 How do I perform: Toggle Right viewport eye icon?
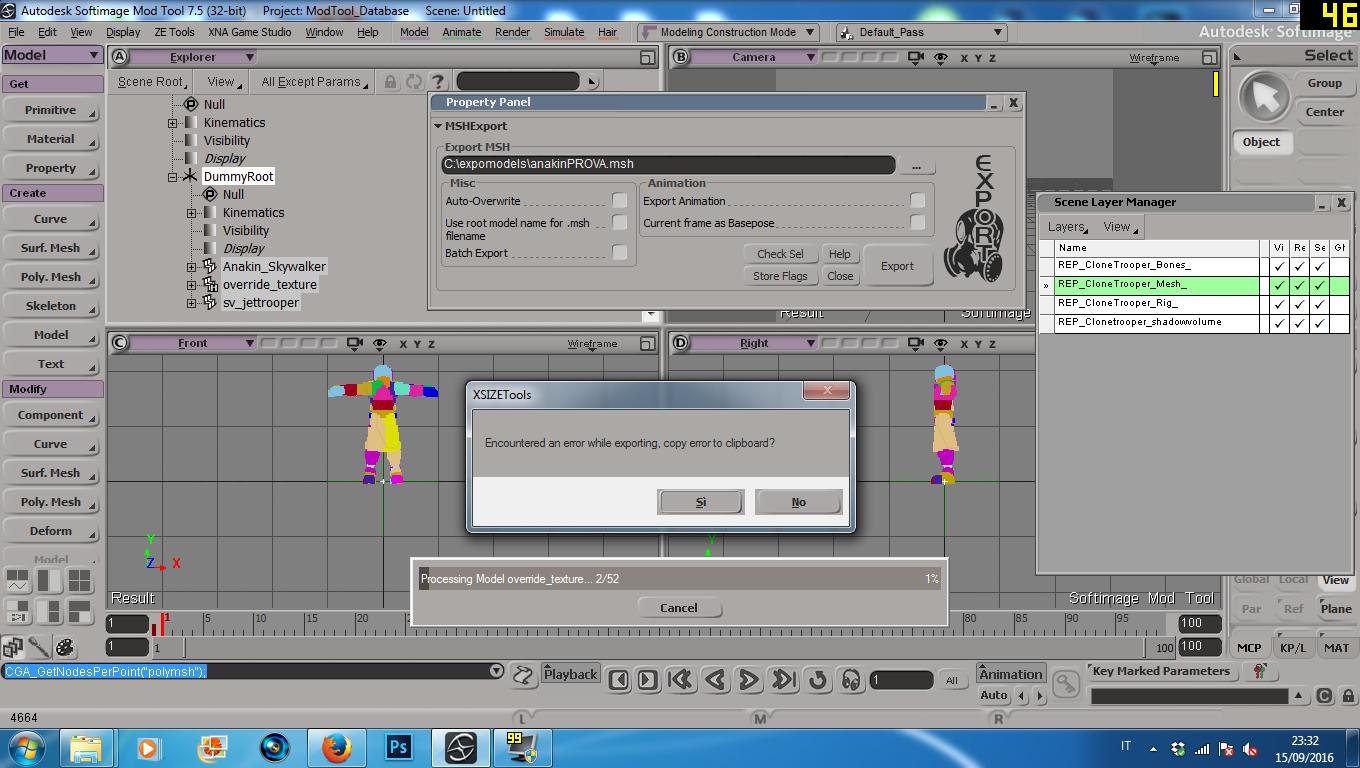click(x=941, y=343)
